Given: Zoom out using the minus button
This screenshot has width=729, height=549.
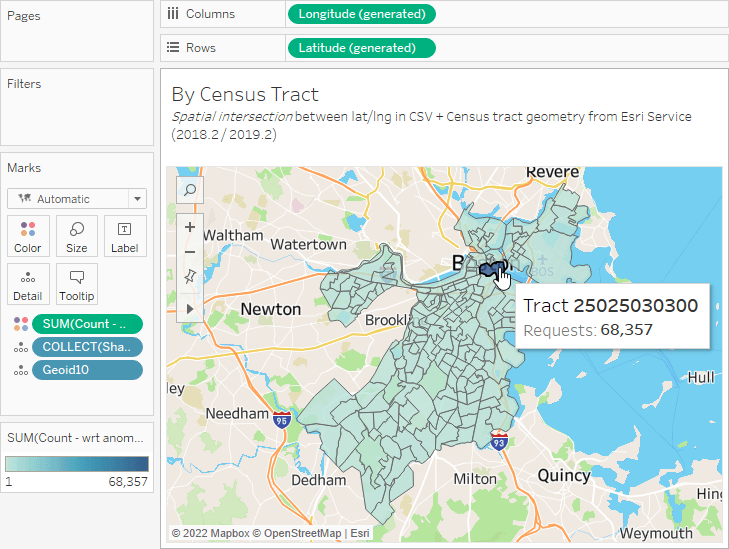Looking at the screenshot, I should click(x=190, y=252).
